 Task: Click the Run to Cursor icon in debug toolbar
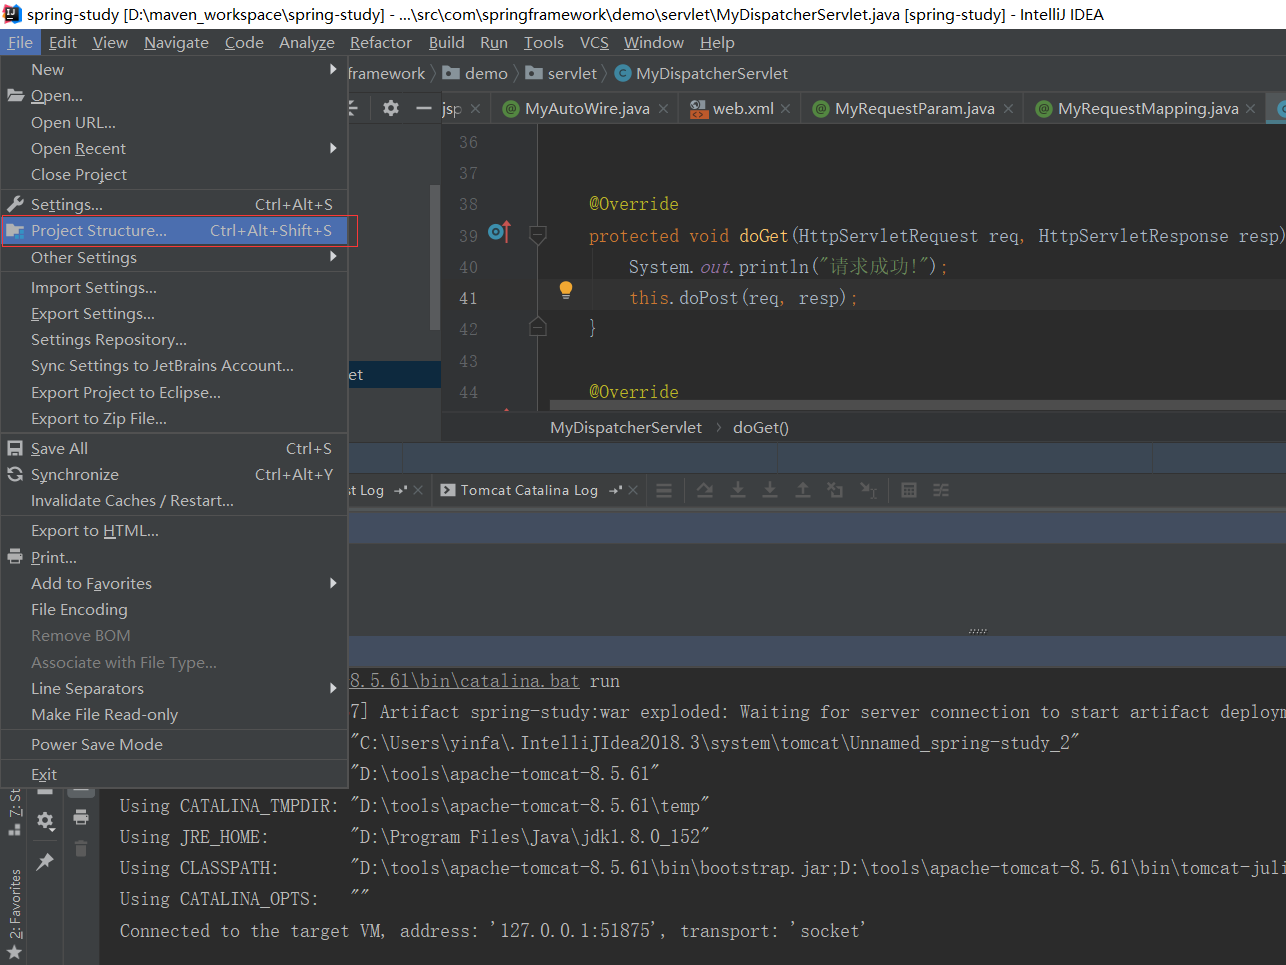click(x=868, y=490)
